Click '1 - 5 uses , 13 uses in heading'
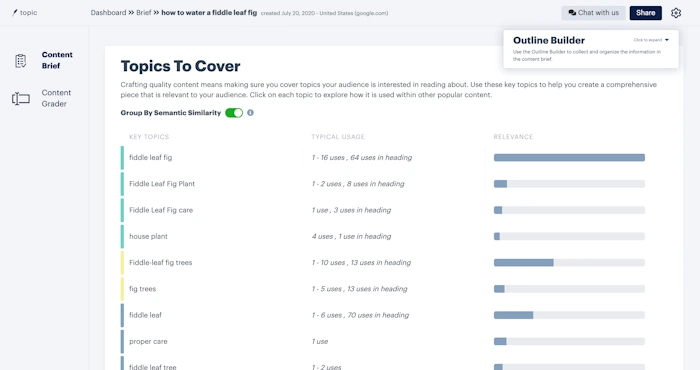 [359, 289]
